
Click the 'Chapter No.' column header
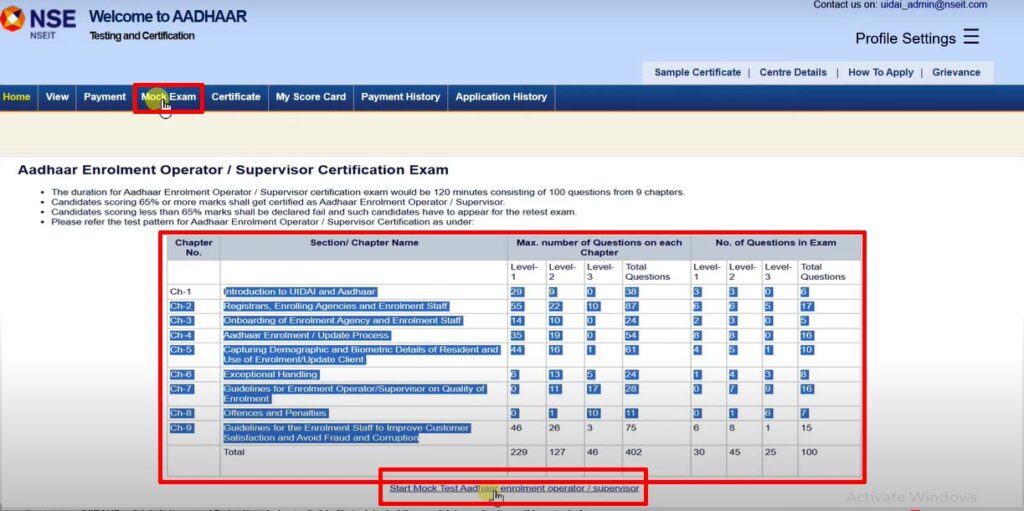point(193,247)
